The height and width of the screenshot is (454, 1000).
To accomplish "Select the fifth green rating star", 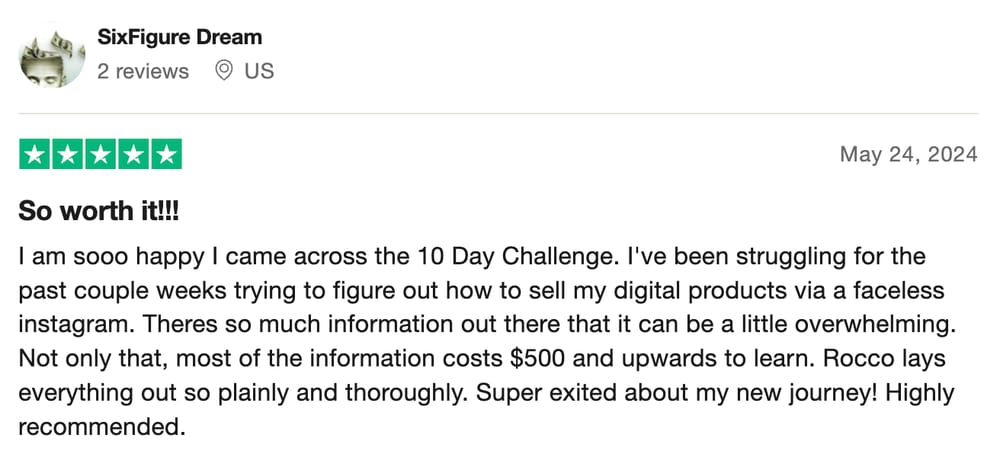I will (166, 154).
